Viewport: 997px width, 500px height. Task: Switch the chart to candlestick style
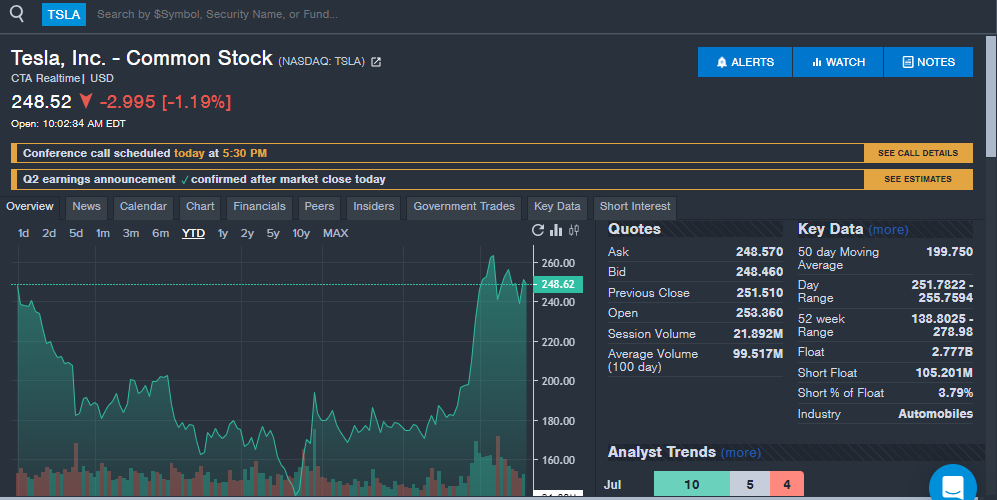574,231
